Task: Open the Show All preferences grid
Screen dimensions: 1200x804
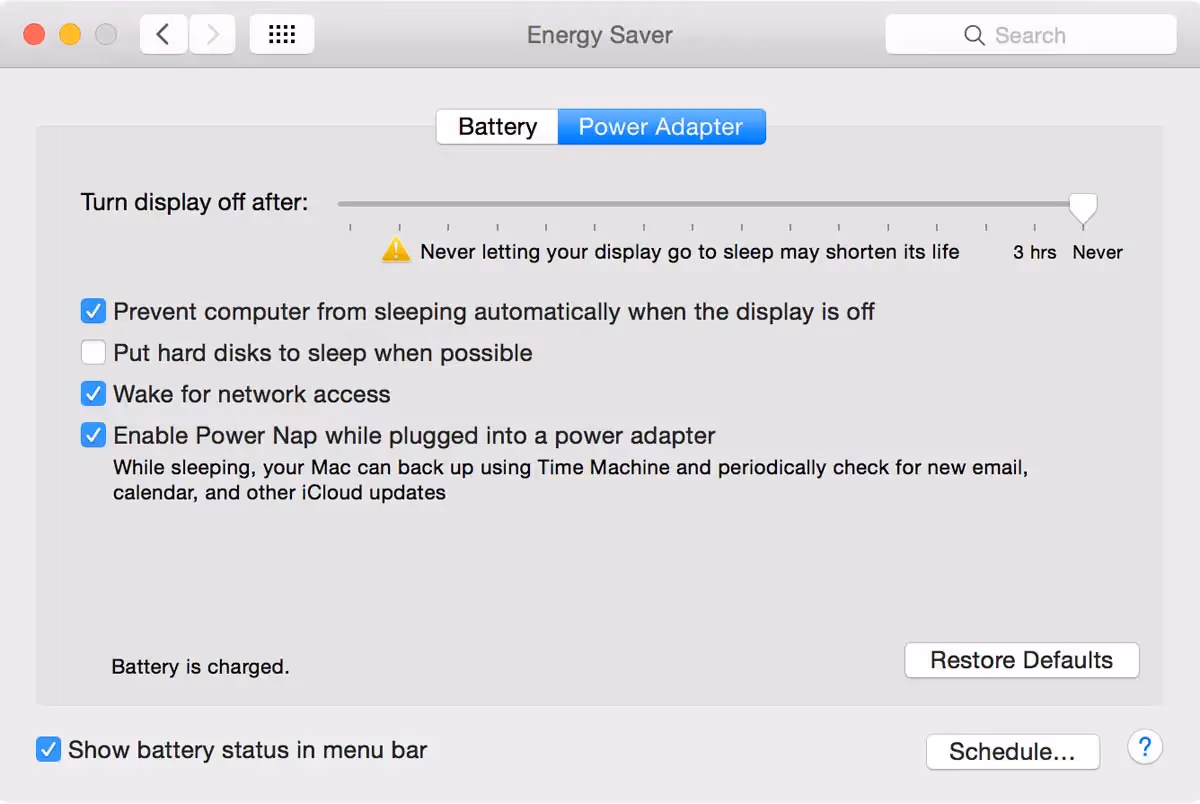Action: click(x=282, y=33)
